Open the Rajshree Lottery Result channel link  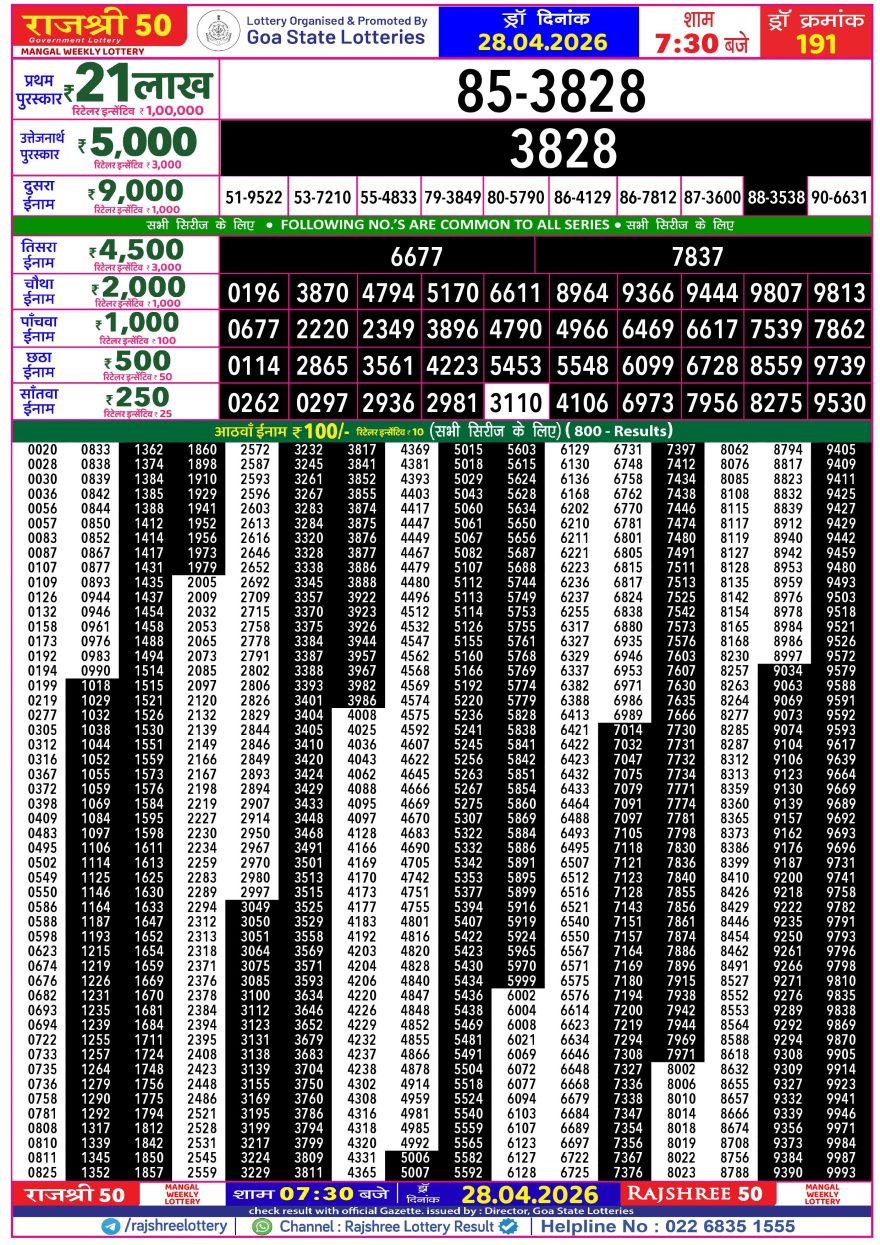(x=387, y=1226)
